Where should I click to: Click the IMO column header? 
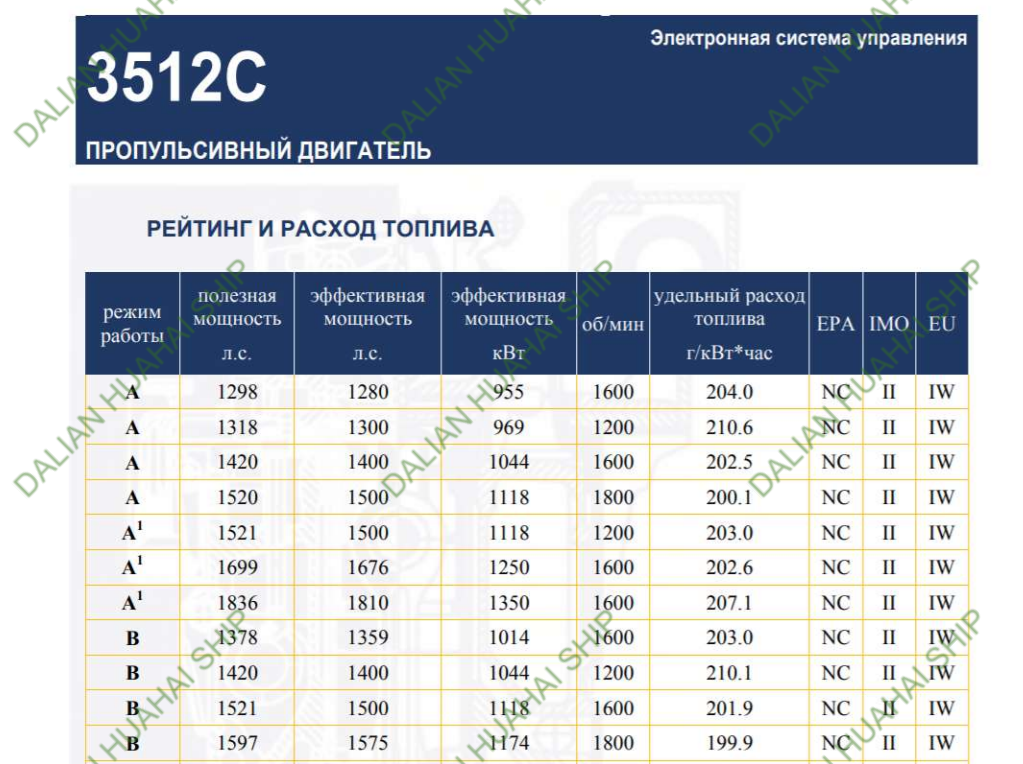[888, 325]
